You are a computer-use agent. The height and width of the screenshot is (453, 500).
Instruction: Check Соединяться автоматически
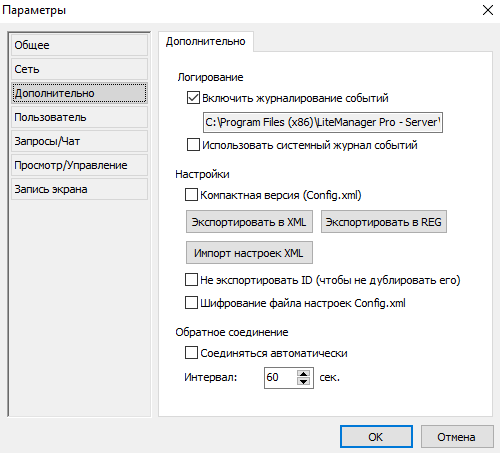pyautogui.click(x=191, y=353)
